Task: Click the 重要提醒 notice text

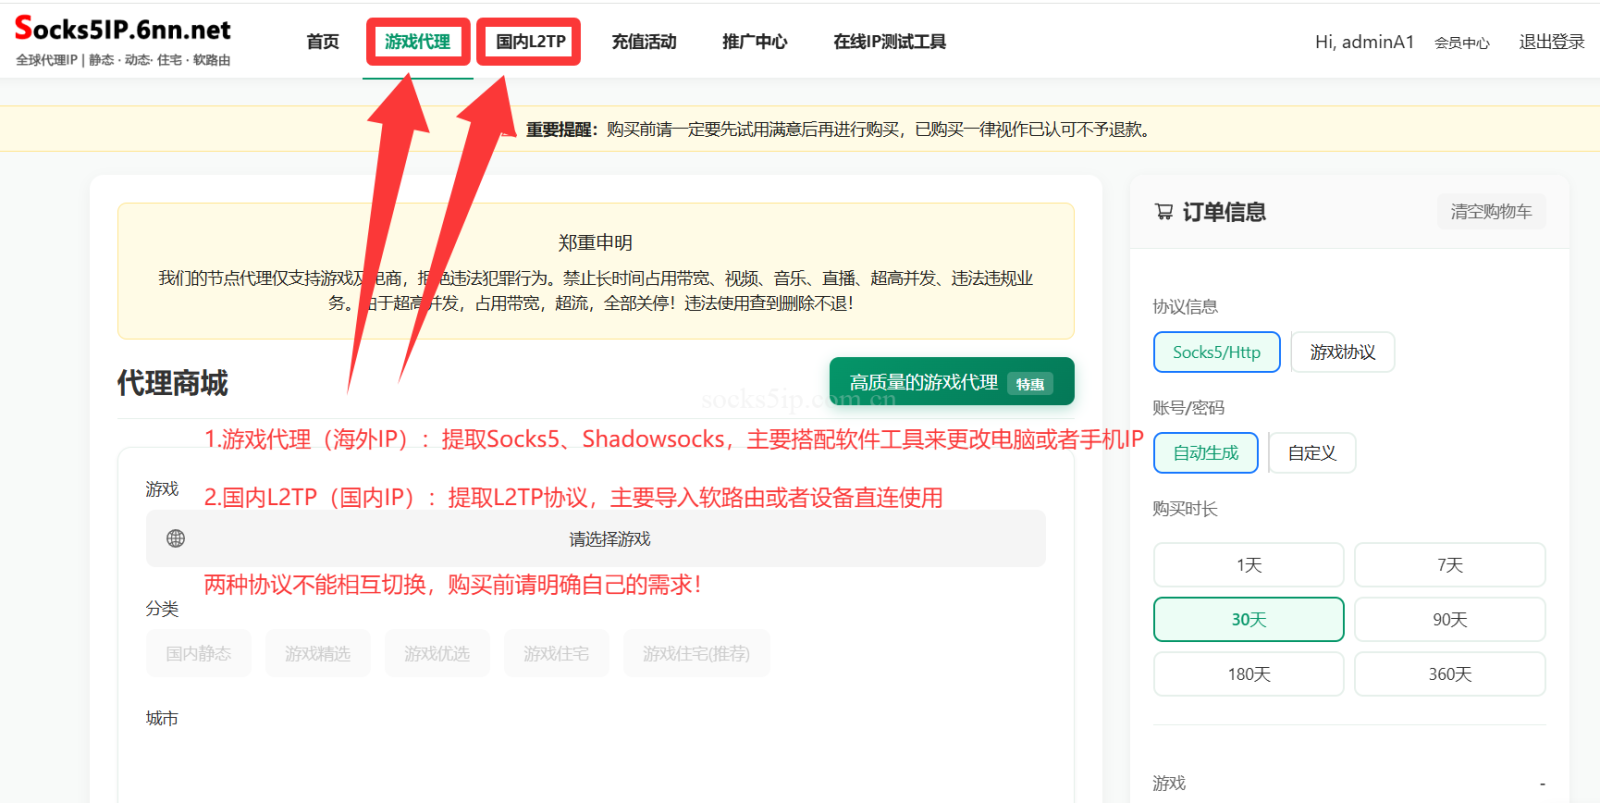Action: click(x=838, y=130)
